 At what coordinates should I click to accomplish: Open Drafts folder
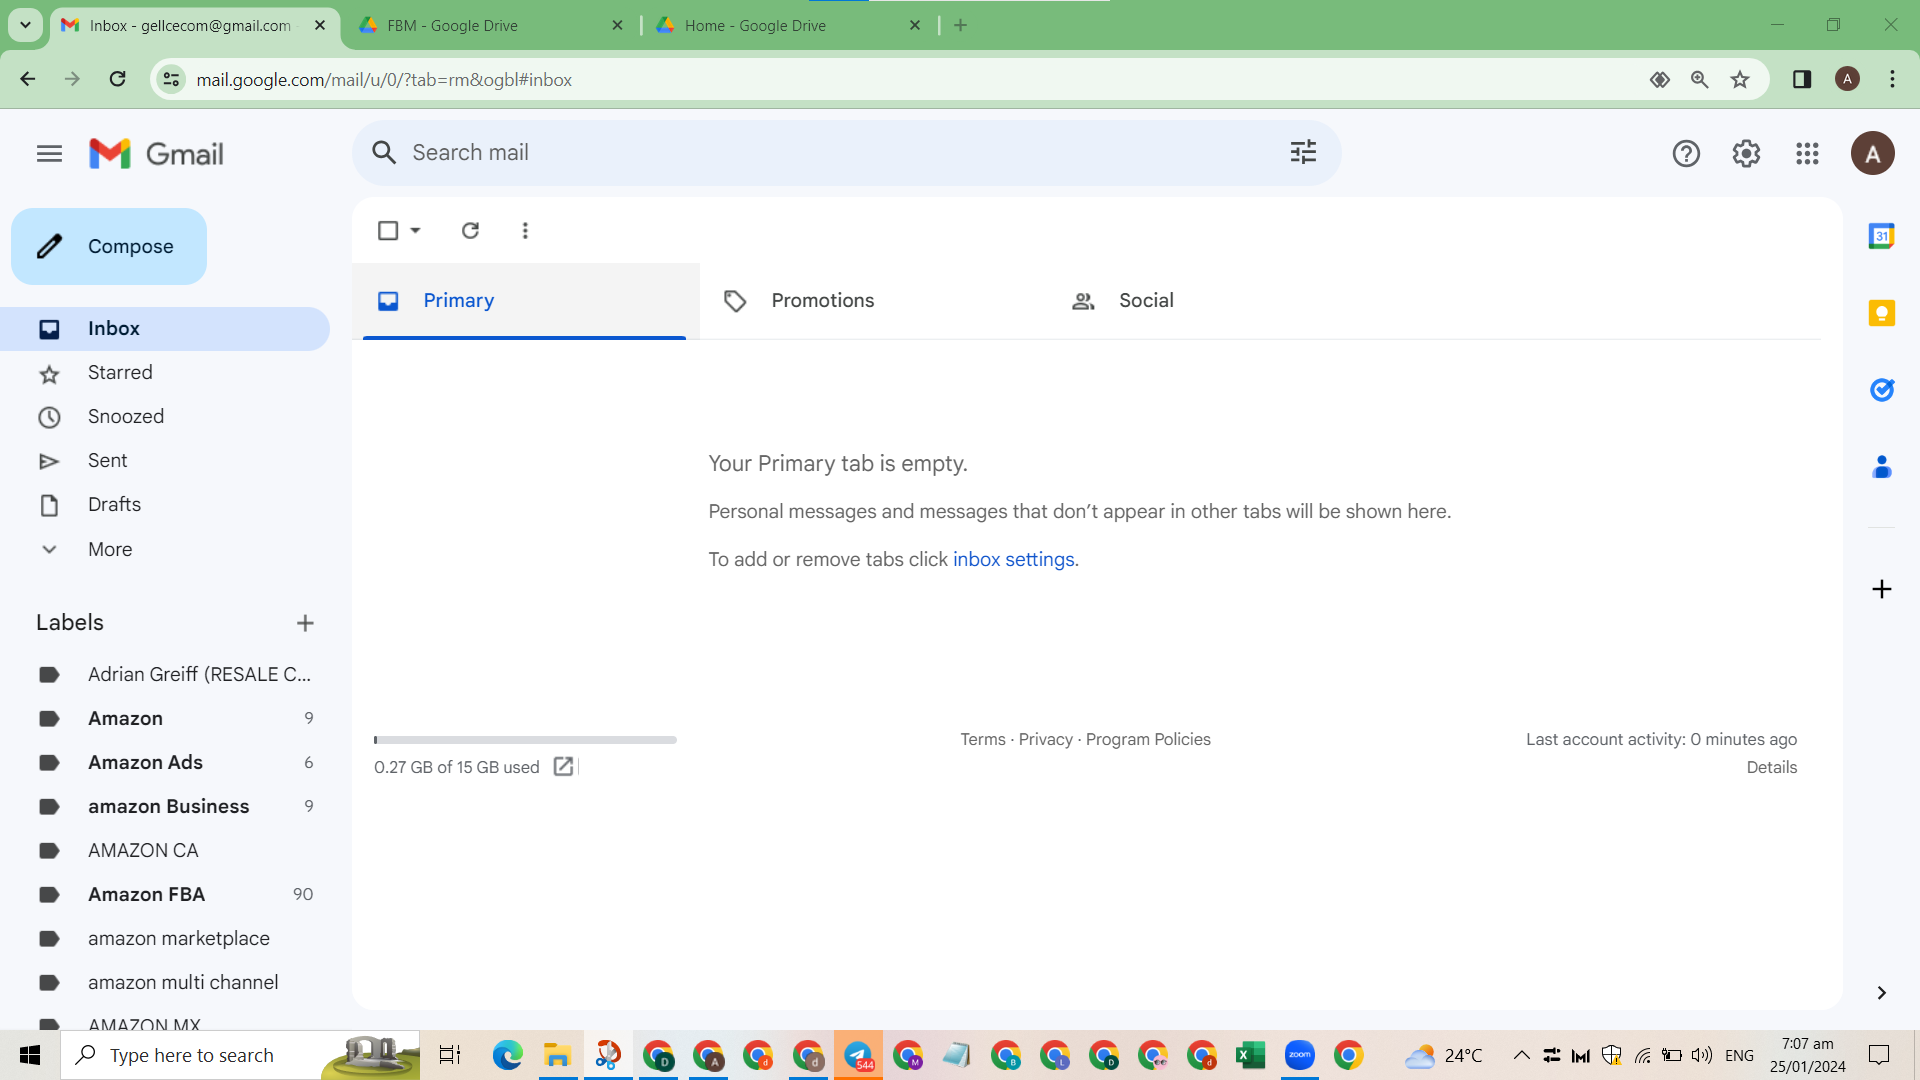point(165,505)
